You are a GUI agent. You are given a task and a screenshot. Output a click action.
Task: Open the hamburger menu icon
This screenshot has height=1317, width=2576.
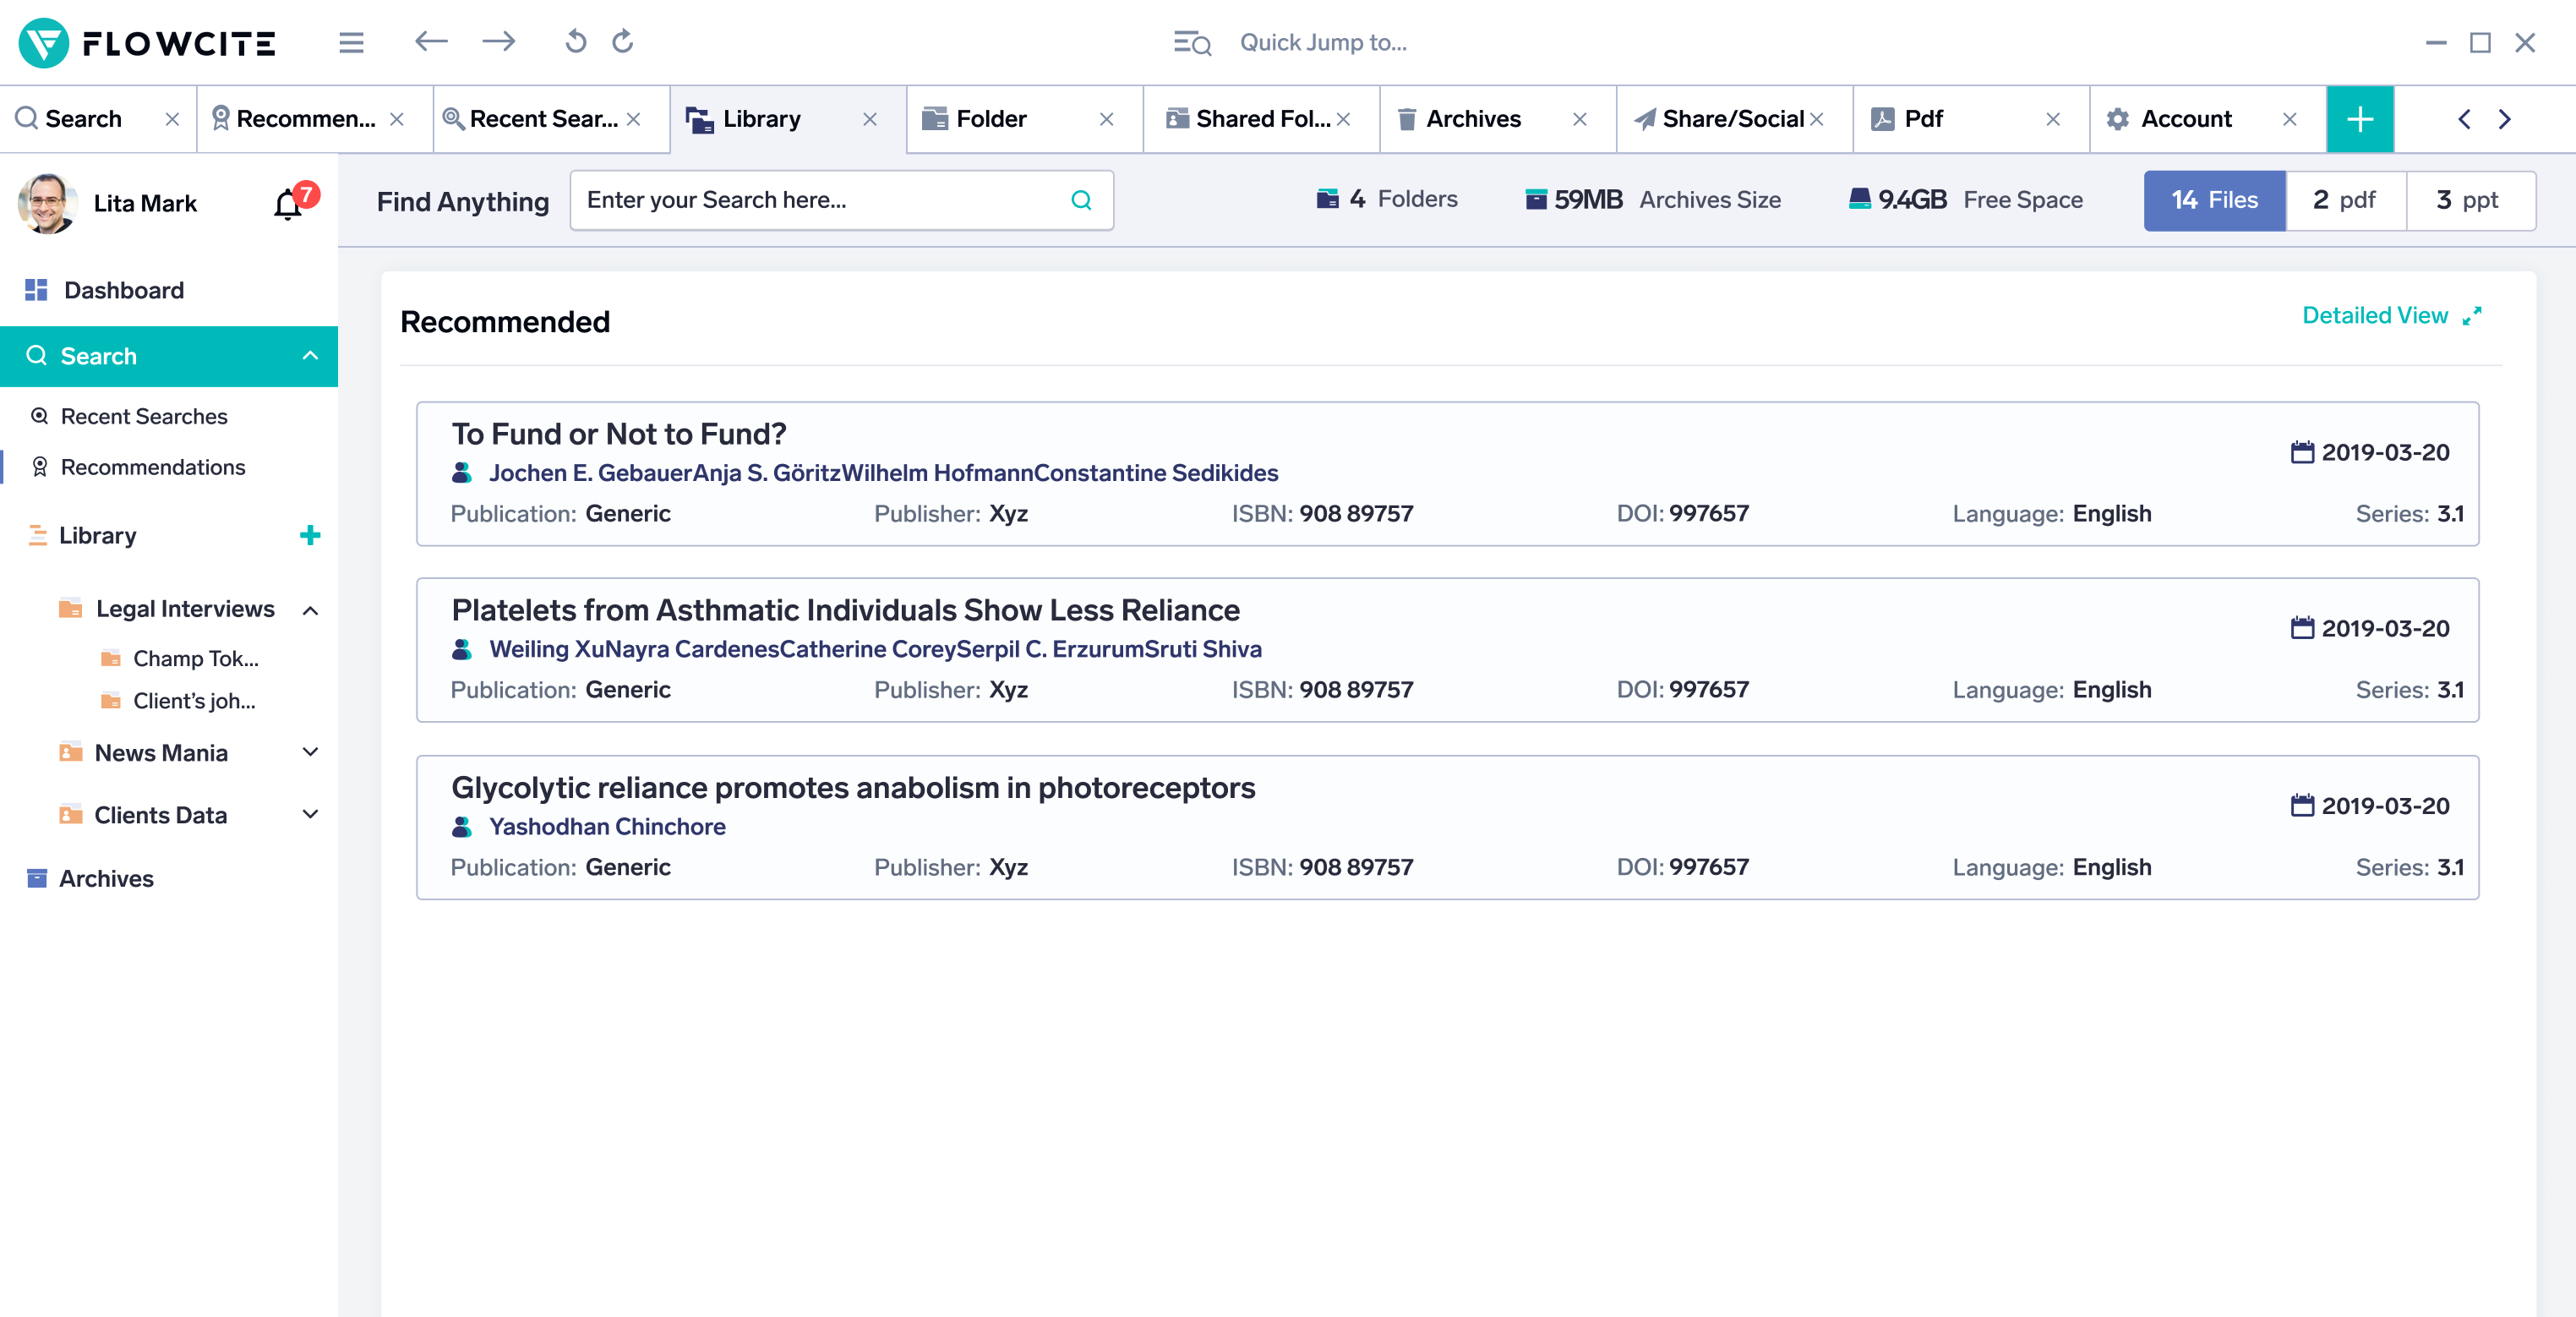(351, 42)
